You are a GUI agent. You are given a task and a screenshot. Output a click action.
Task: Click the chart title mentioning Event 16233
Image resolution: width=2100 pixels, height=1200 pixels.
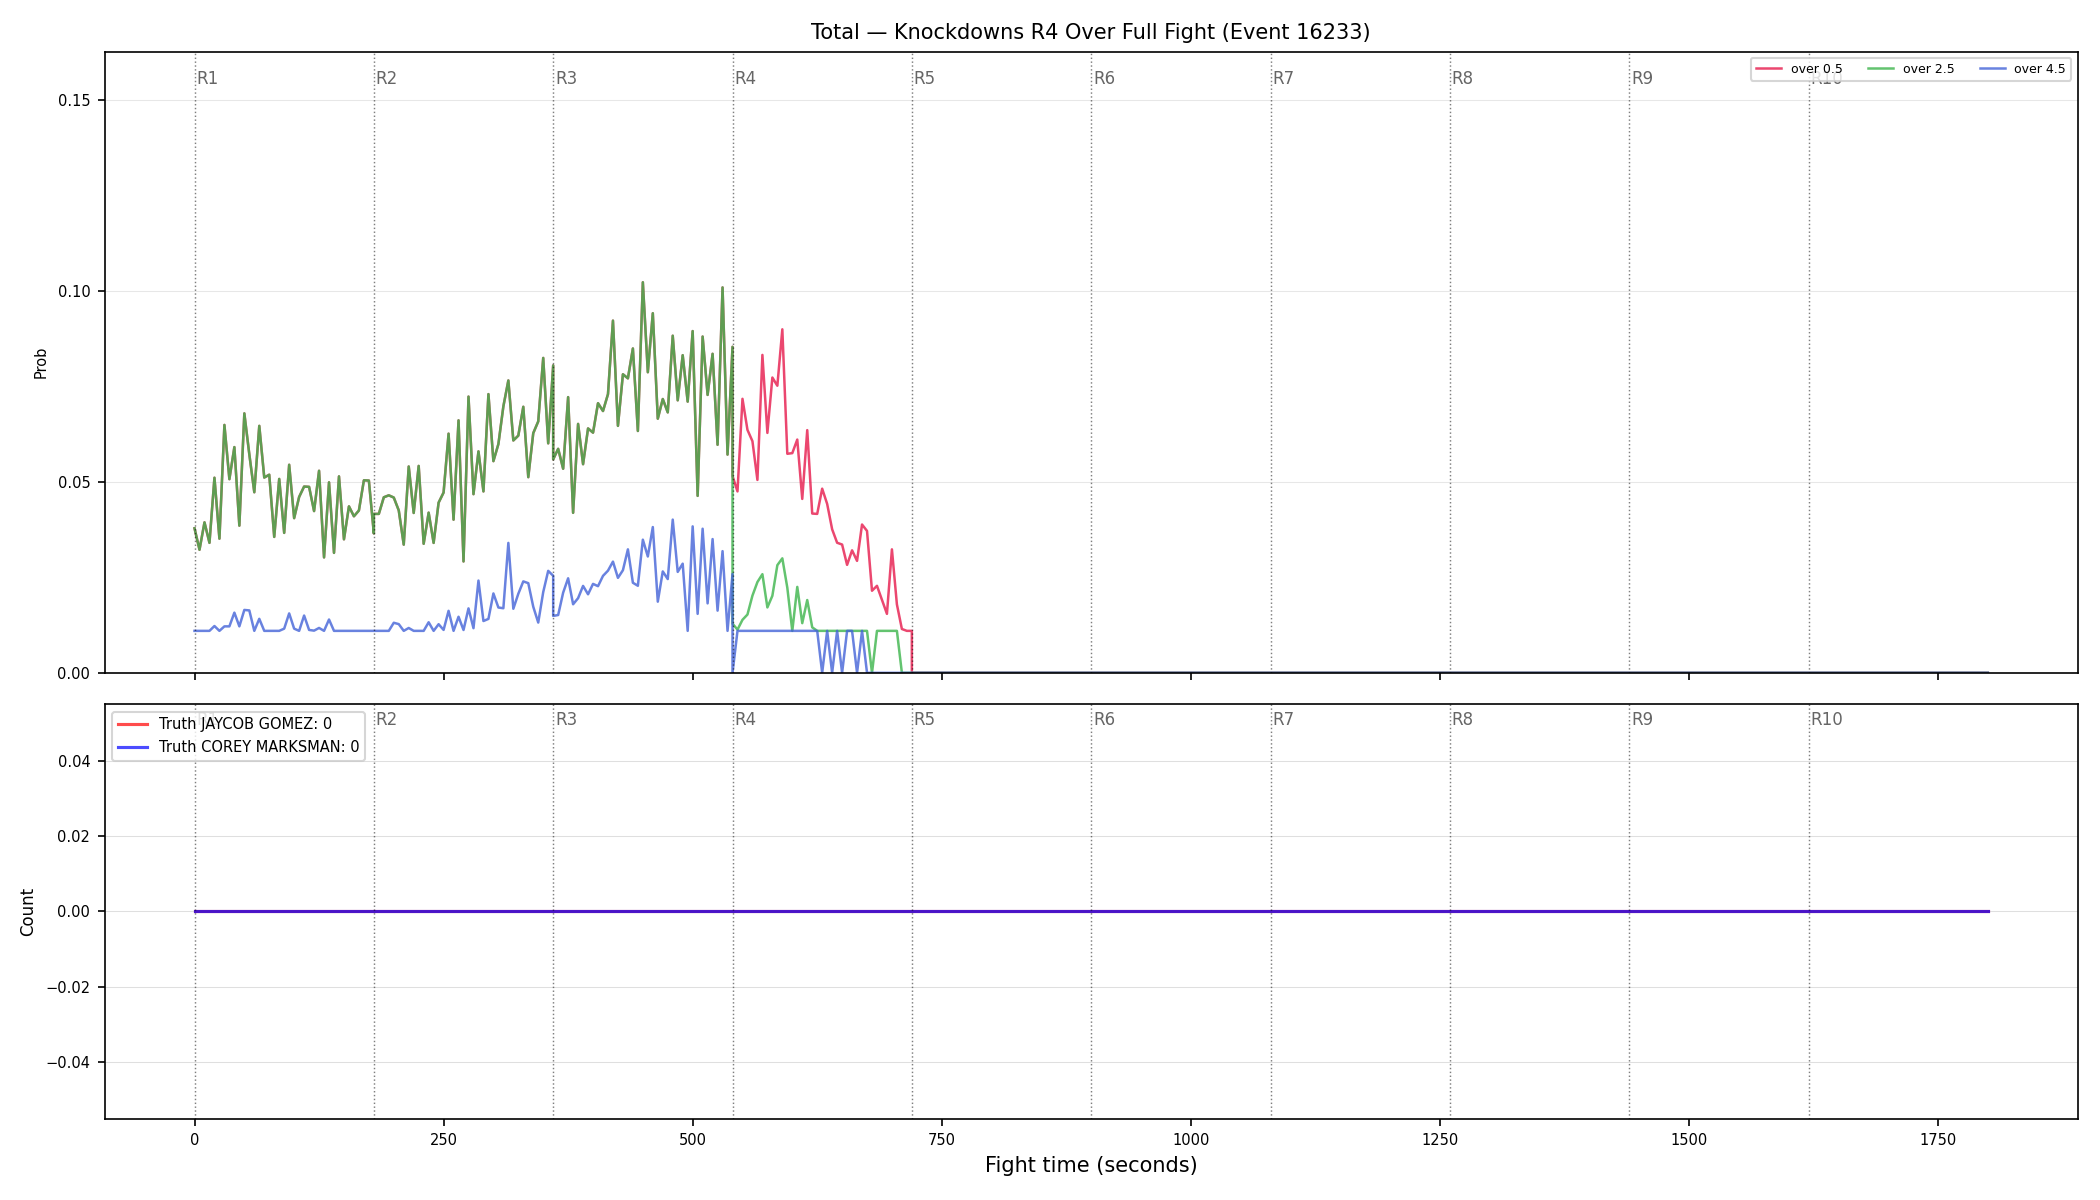pos(1090,32)
